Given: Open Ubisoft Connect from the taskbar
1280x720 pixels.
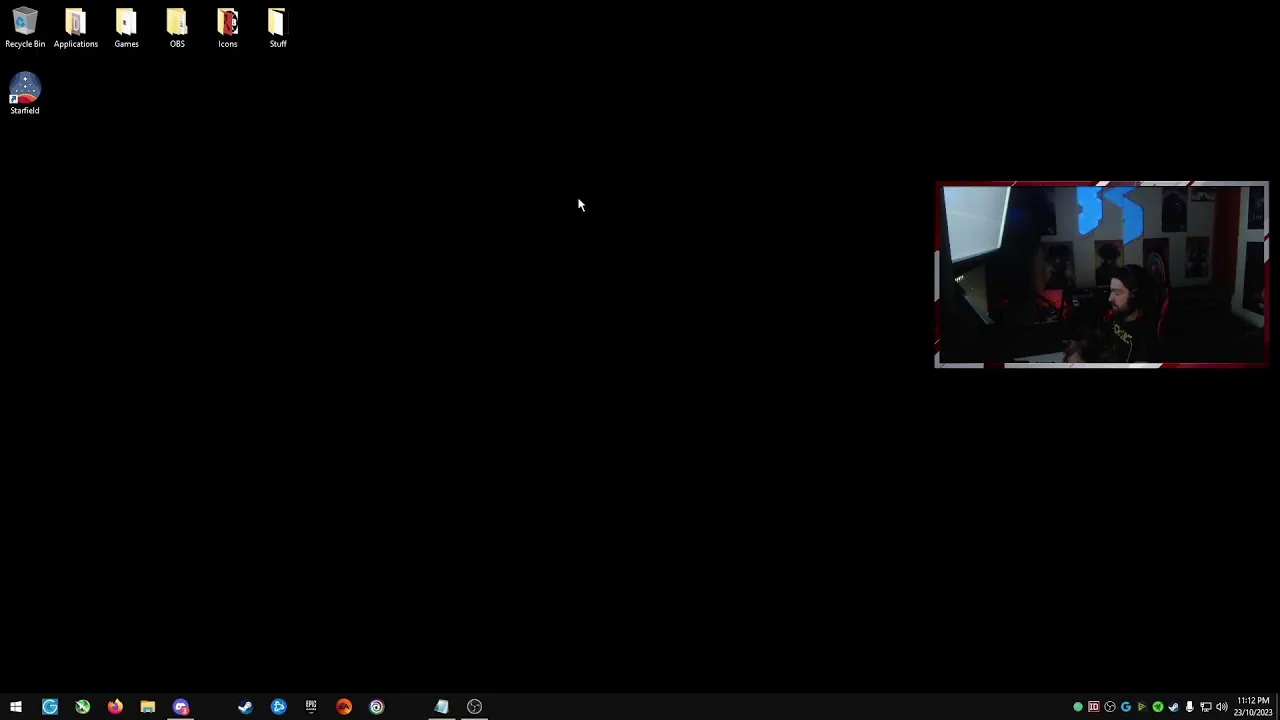Looking at the screenshot, I should 377,707.
